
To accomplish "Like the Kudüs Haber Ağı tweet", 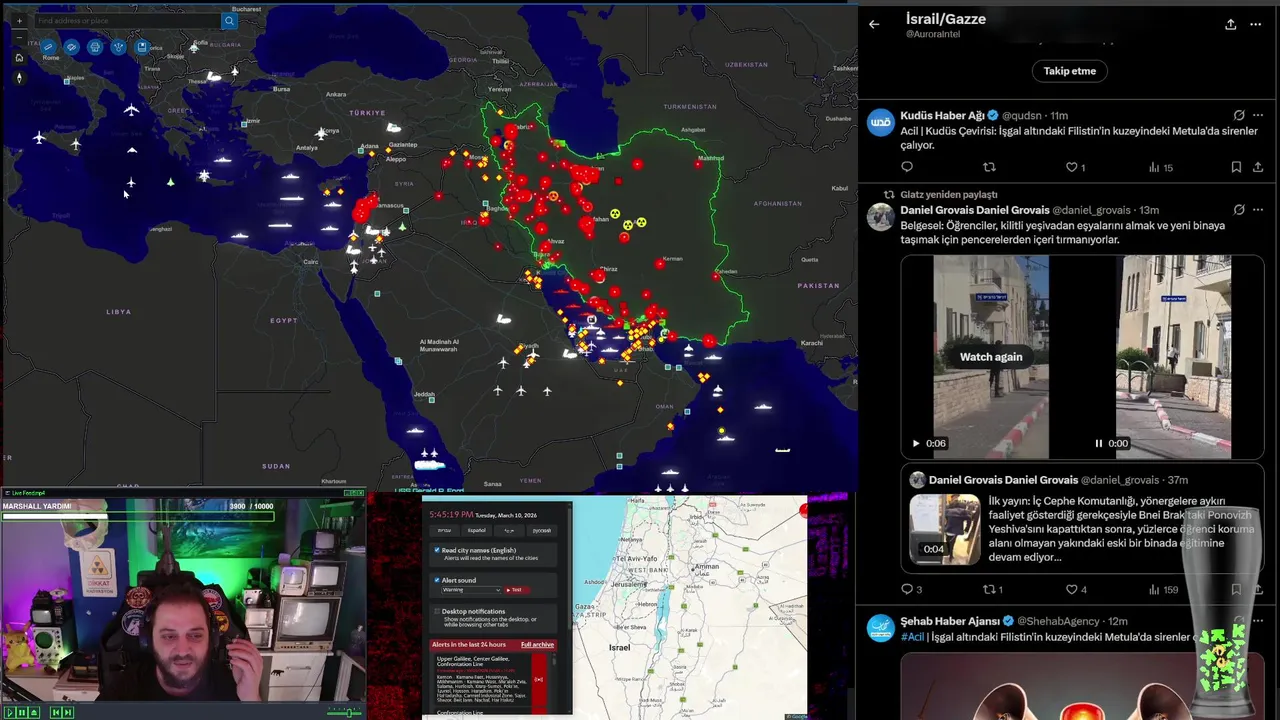I will click(1075, 167).
